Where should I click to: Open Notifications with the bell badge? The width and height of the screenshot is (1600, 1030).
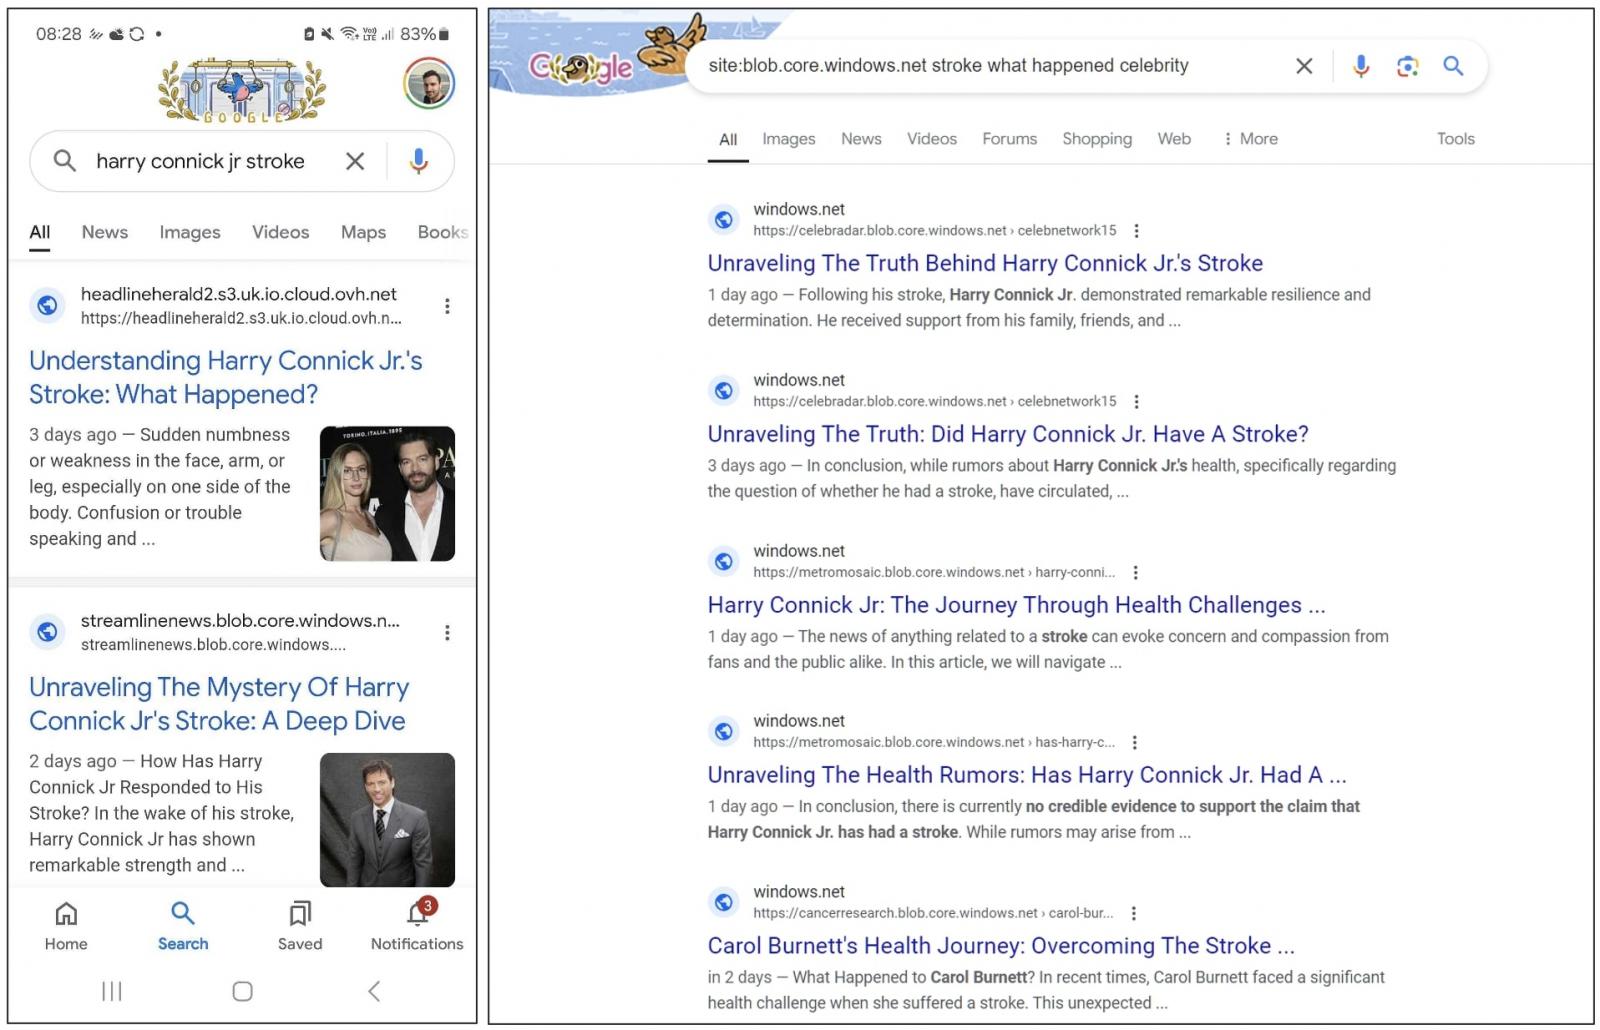pyautogui.click(x=417, y=925)
